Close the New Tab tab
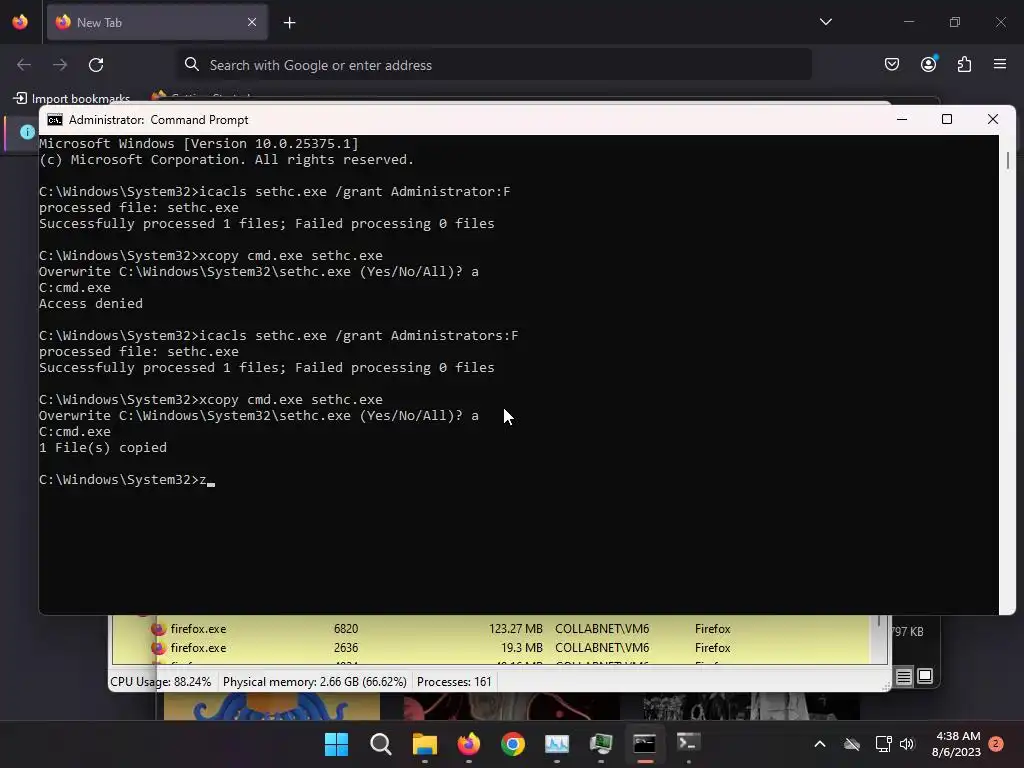Image resolution: width=1024 pixels, height=768 pixels. [x=252, y=22]
